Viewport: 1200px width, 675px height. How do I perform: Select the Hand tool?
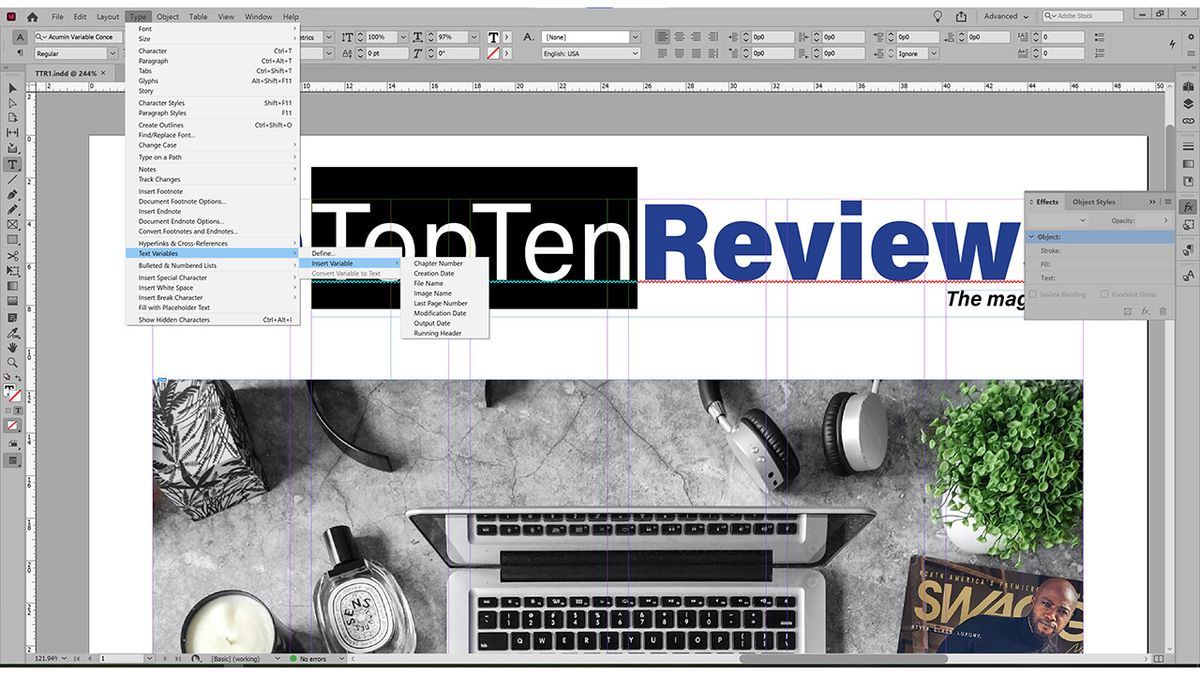(13, 347)
